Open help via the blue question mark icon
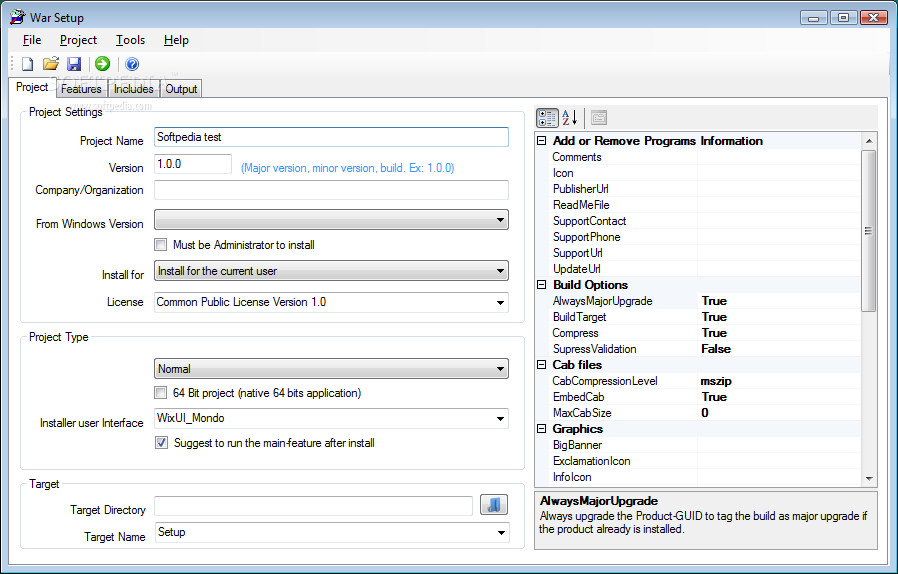 132,64
